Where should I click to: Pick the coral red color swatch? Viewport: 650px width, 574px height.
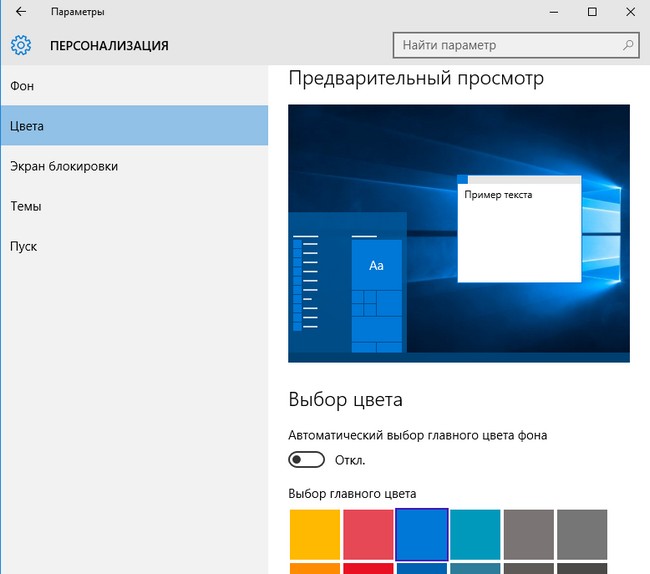click(368, 534)
